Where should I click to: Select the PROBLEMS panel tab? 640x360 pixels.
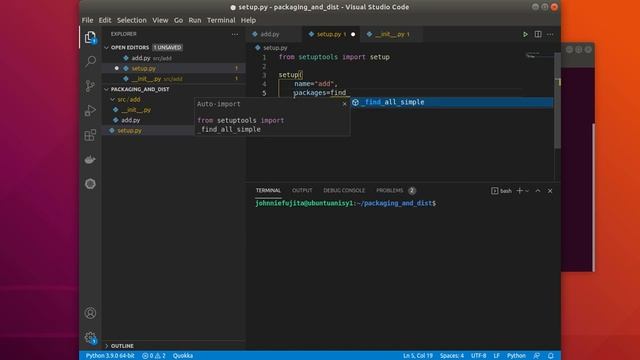[395, 191]
